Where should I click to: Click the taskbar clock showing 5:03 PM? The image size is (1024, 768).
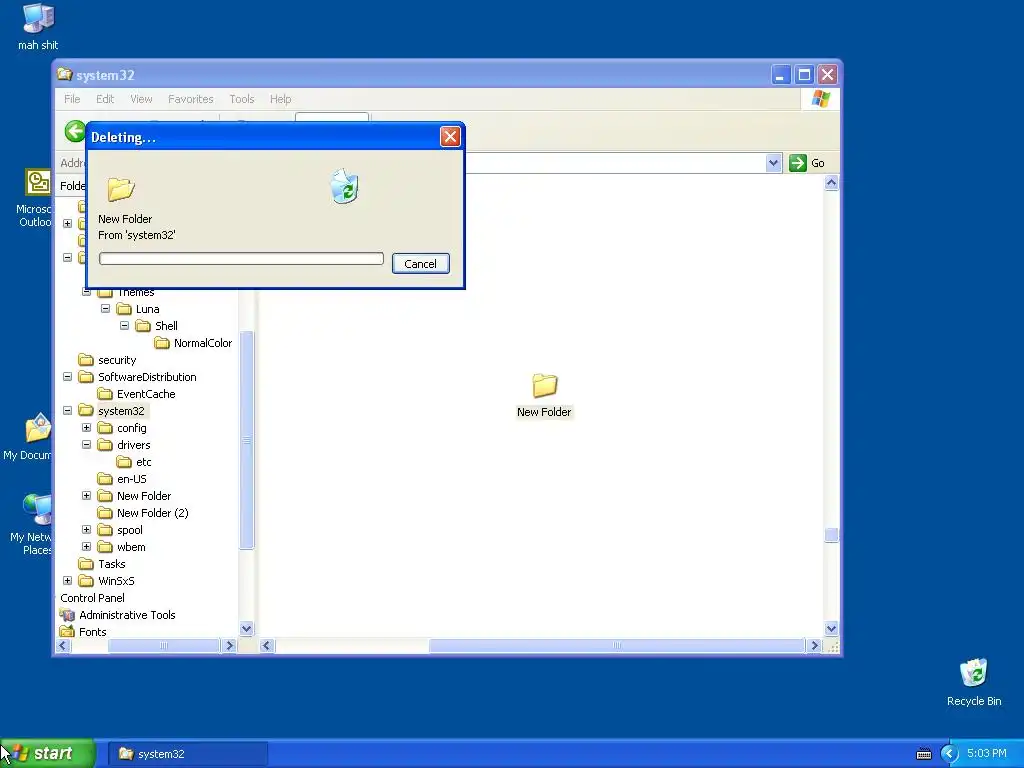coord(986,753)
